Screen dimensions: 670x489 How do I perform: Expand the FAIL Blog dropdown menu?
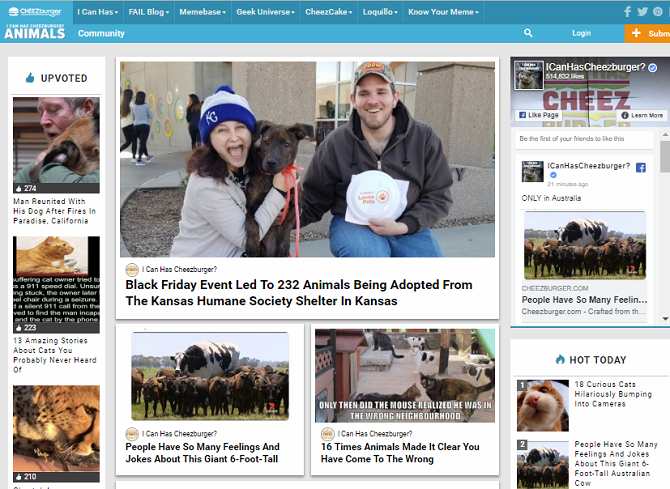coord(149,12)
